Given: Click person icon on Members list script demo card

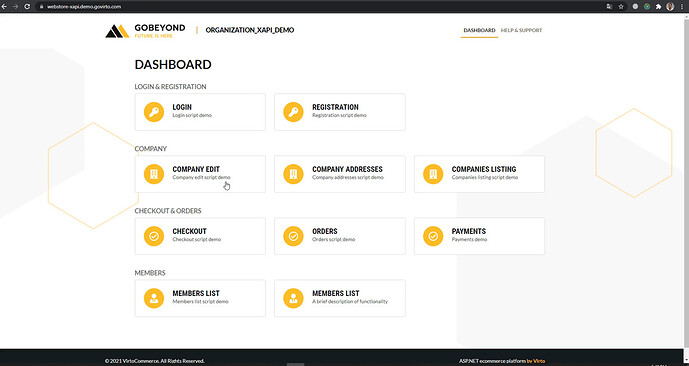Looking at the screenshot, I should pos(154,298).
